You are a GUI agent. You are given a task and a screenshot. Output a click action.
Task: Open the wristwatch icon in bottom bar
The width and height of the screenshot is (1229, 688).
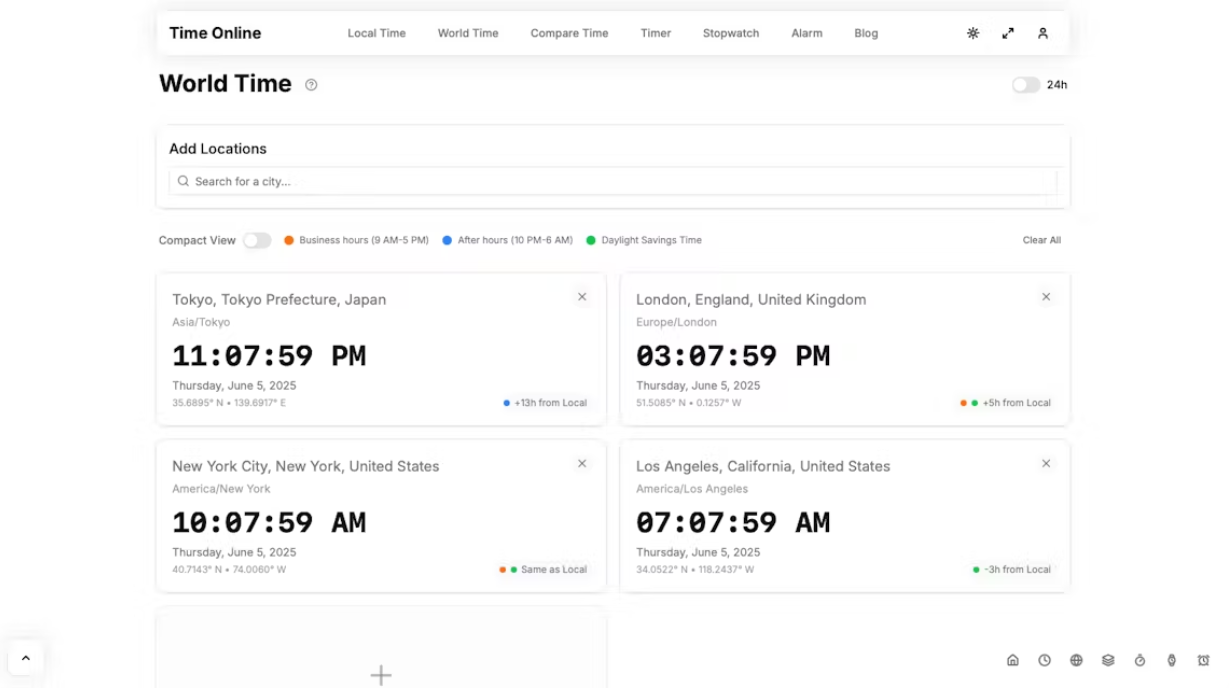click(1172, 660)
